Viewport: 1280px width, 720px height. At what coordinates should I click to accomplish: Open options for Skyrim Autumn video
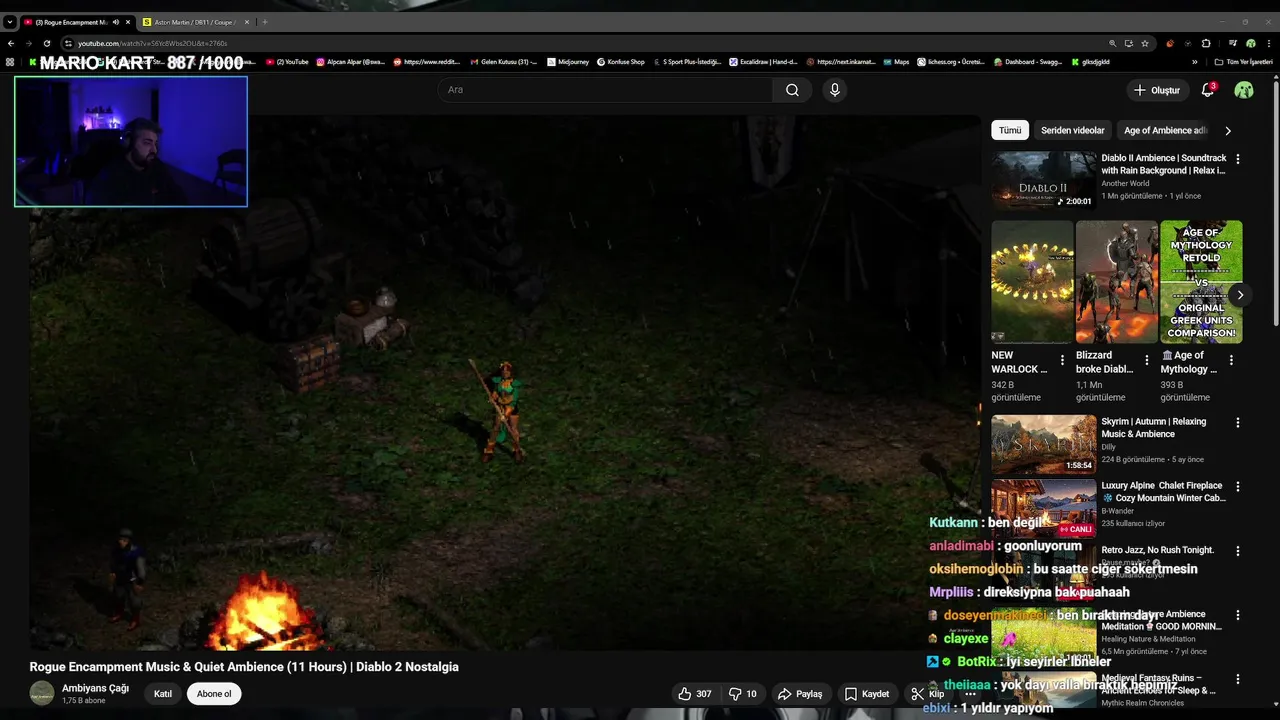[x=1238, y=423]
